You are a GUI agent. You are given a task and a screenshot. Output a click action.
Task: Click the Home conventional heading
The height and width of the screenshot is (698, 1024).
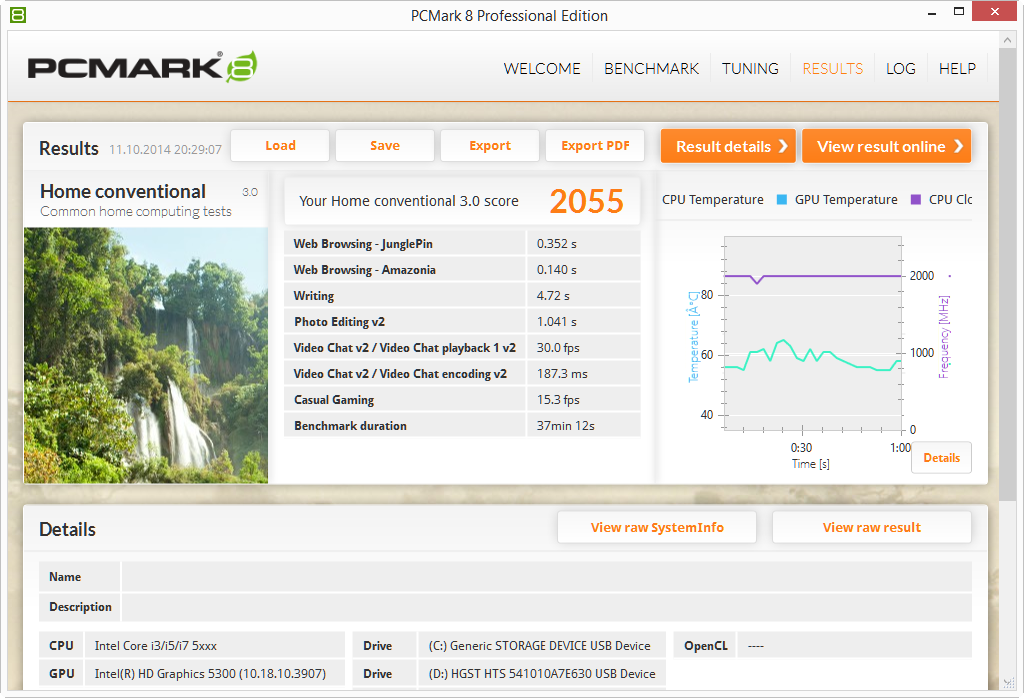(x=123, y=191)
